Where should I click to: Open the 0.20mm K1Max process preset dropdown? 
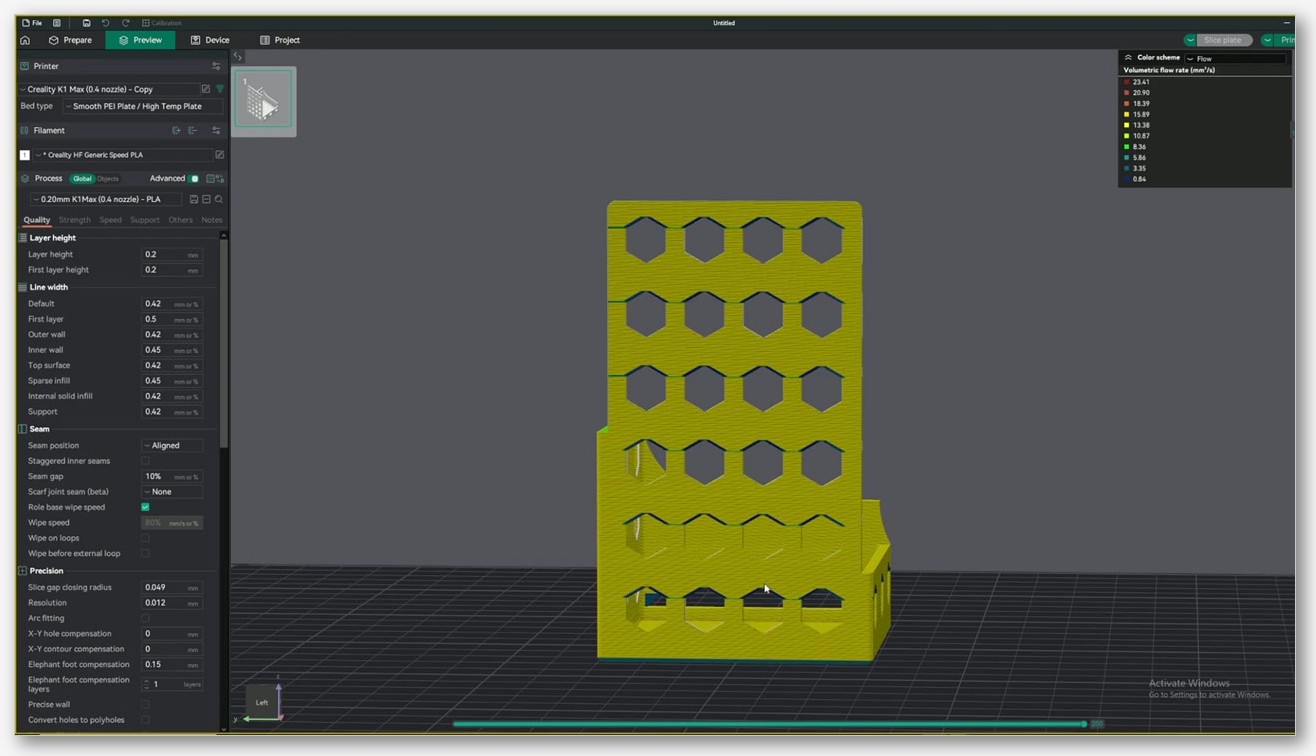click(106, 199)
